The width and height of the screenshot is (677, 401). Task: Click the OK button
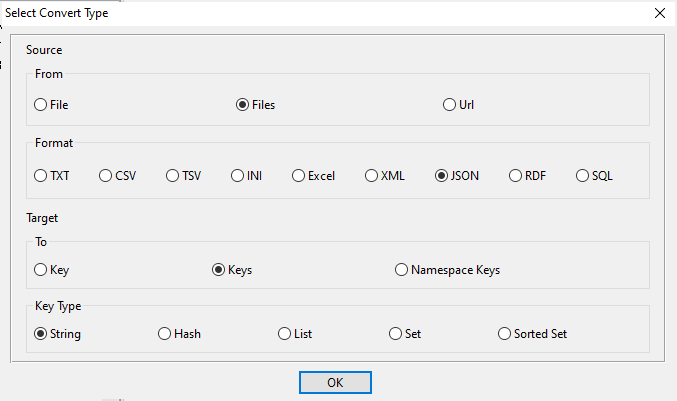335,382
